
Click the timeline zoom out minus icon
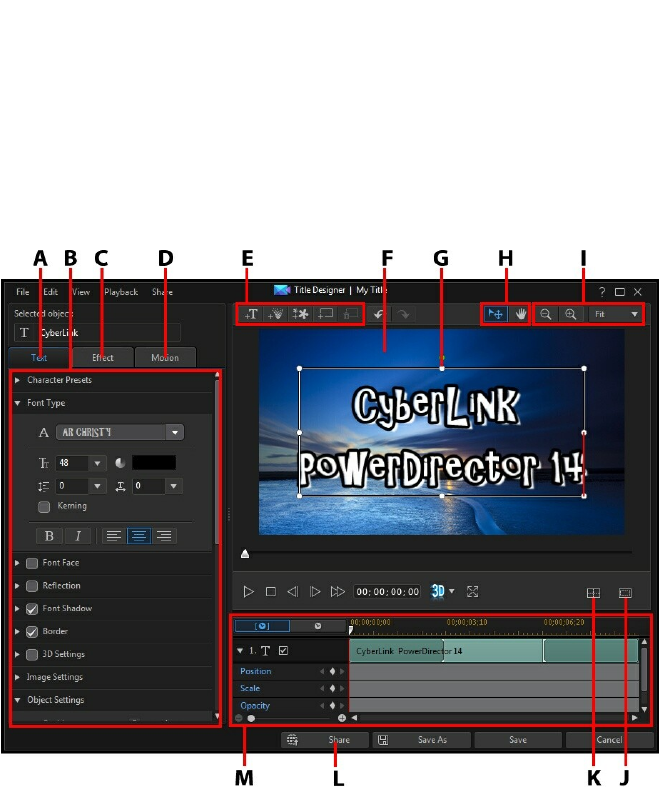pos(239,718)
